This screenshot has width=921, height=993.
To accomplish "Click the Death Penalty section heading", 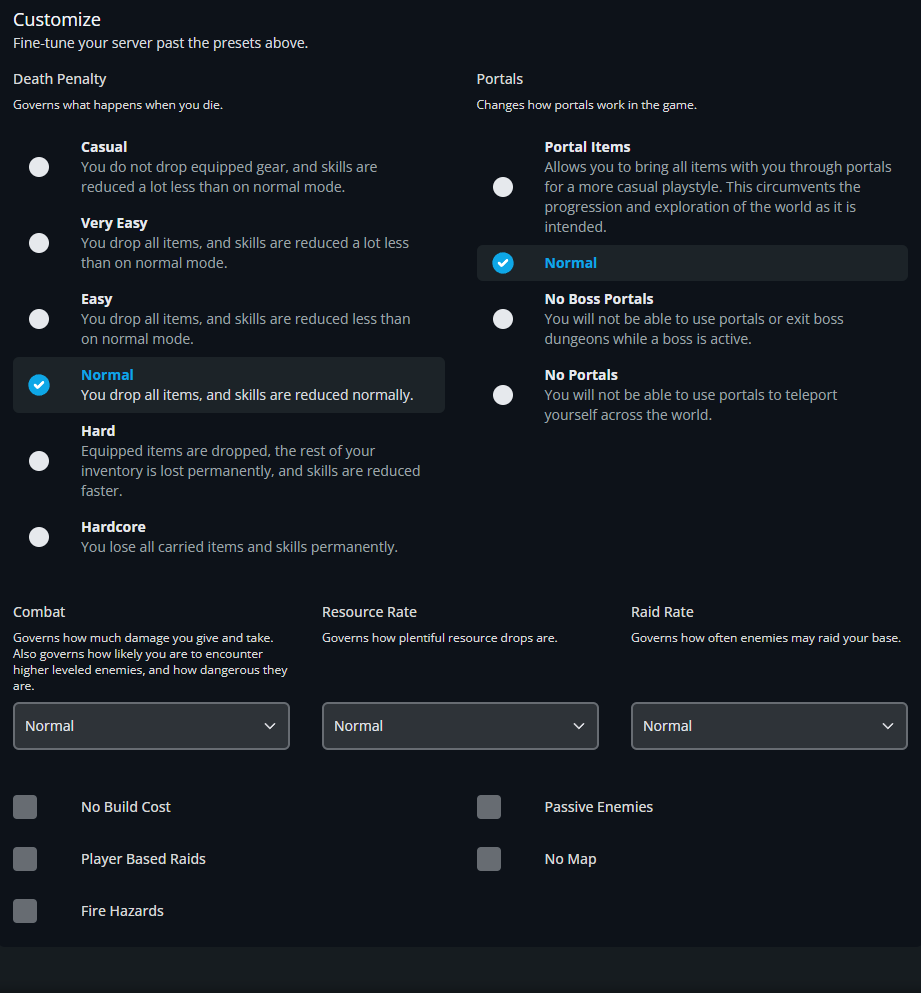I will [x=60, y=79].
